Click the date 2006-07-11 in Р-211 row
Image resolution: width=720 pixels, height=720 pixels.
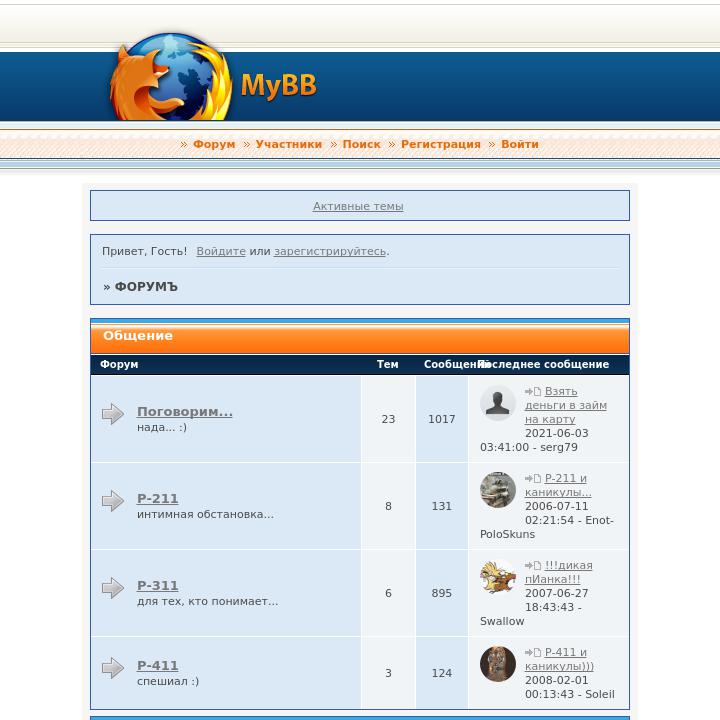pos(557,506)
